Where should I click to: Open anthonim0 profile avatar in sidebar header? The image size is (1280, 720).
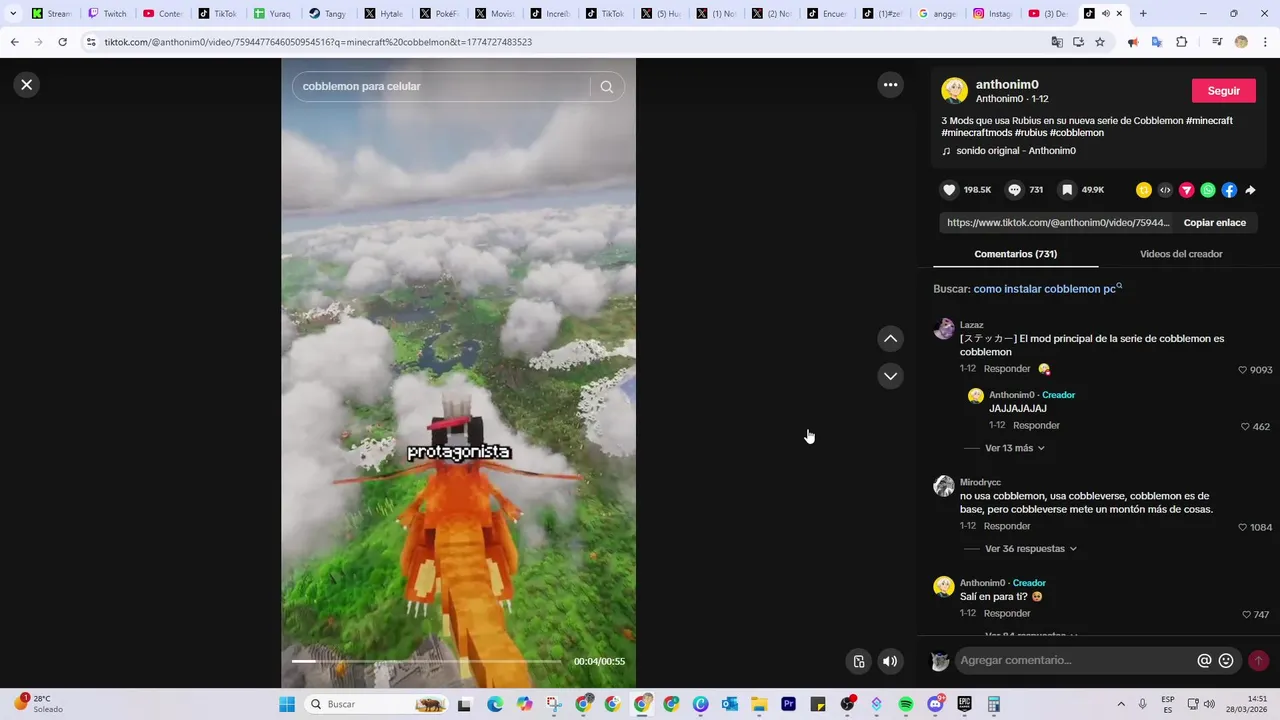pos(954,91)
